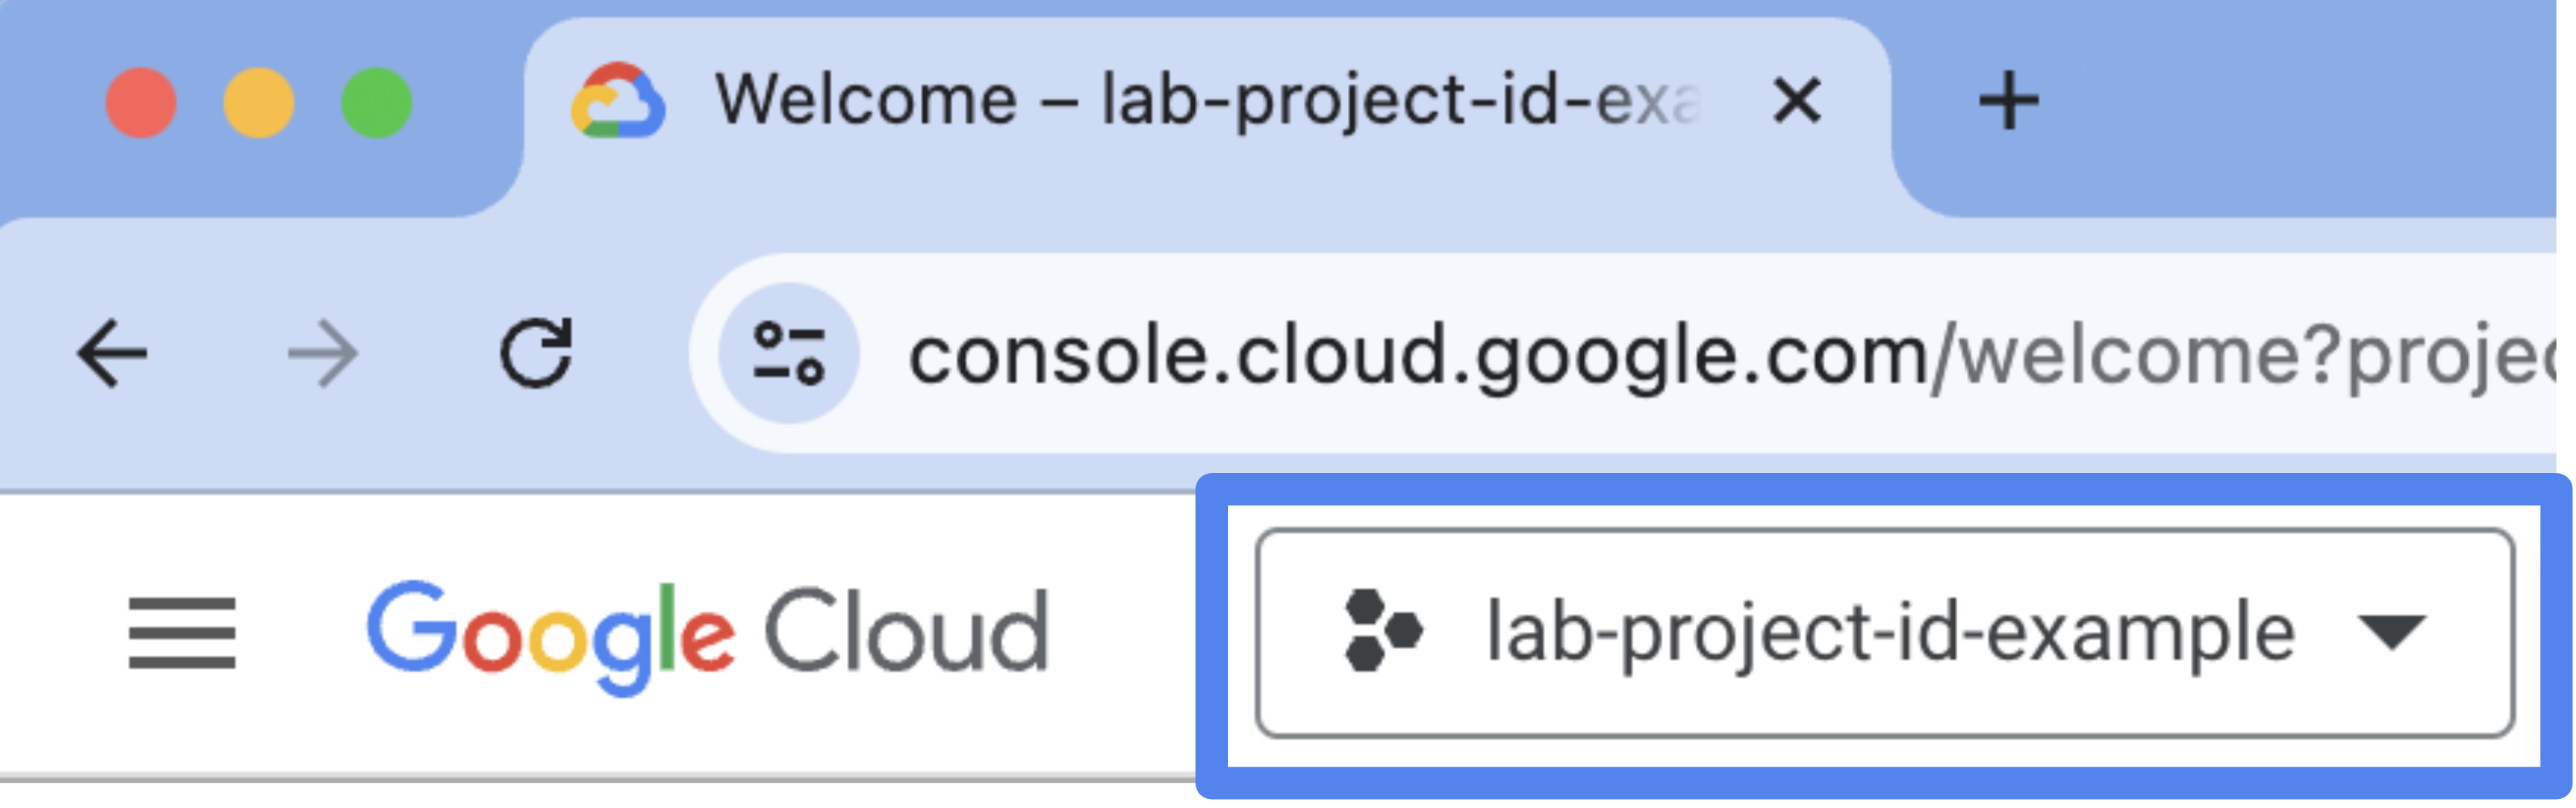Click the Google Cloud icon in the browser tab
Screen dimensions: 2576x808
[x=618, y=98]
